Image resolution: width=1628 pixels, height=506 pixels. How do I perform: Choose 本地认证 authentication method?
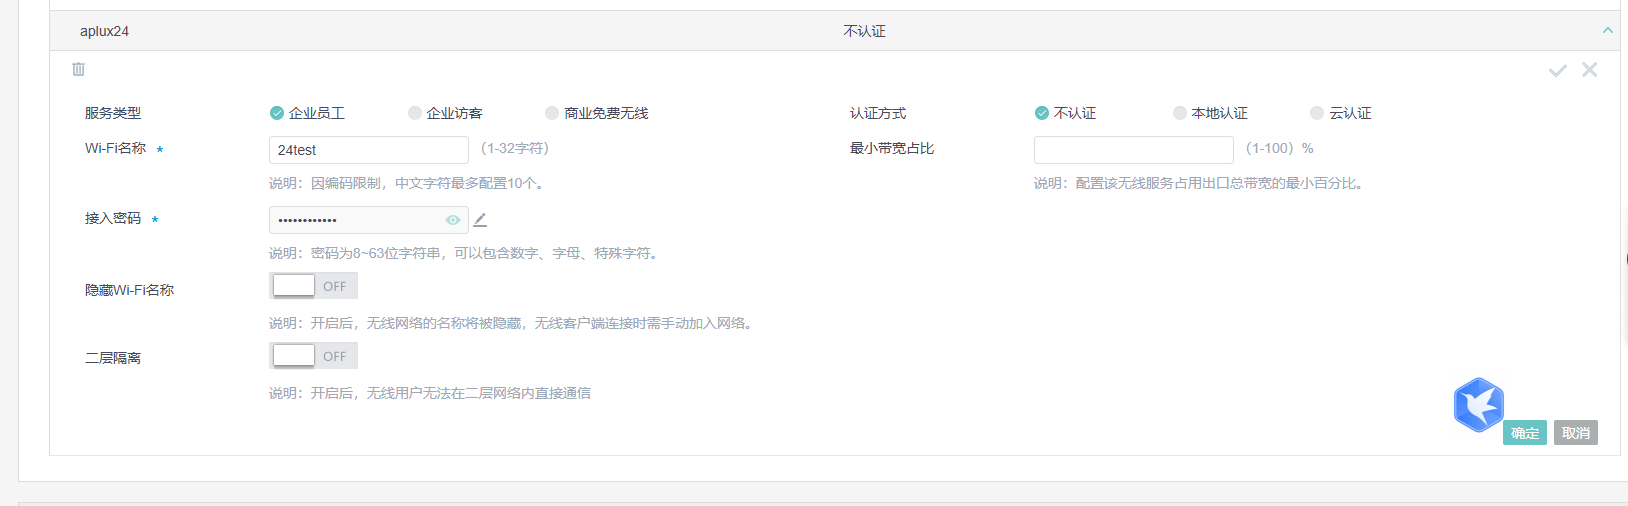click(1180, 113)
